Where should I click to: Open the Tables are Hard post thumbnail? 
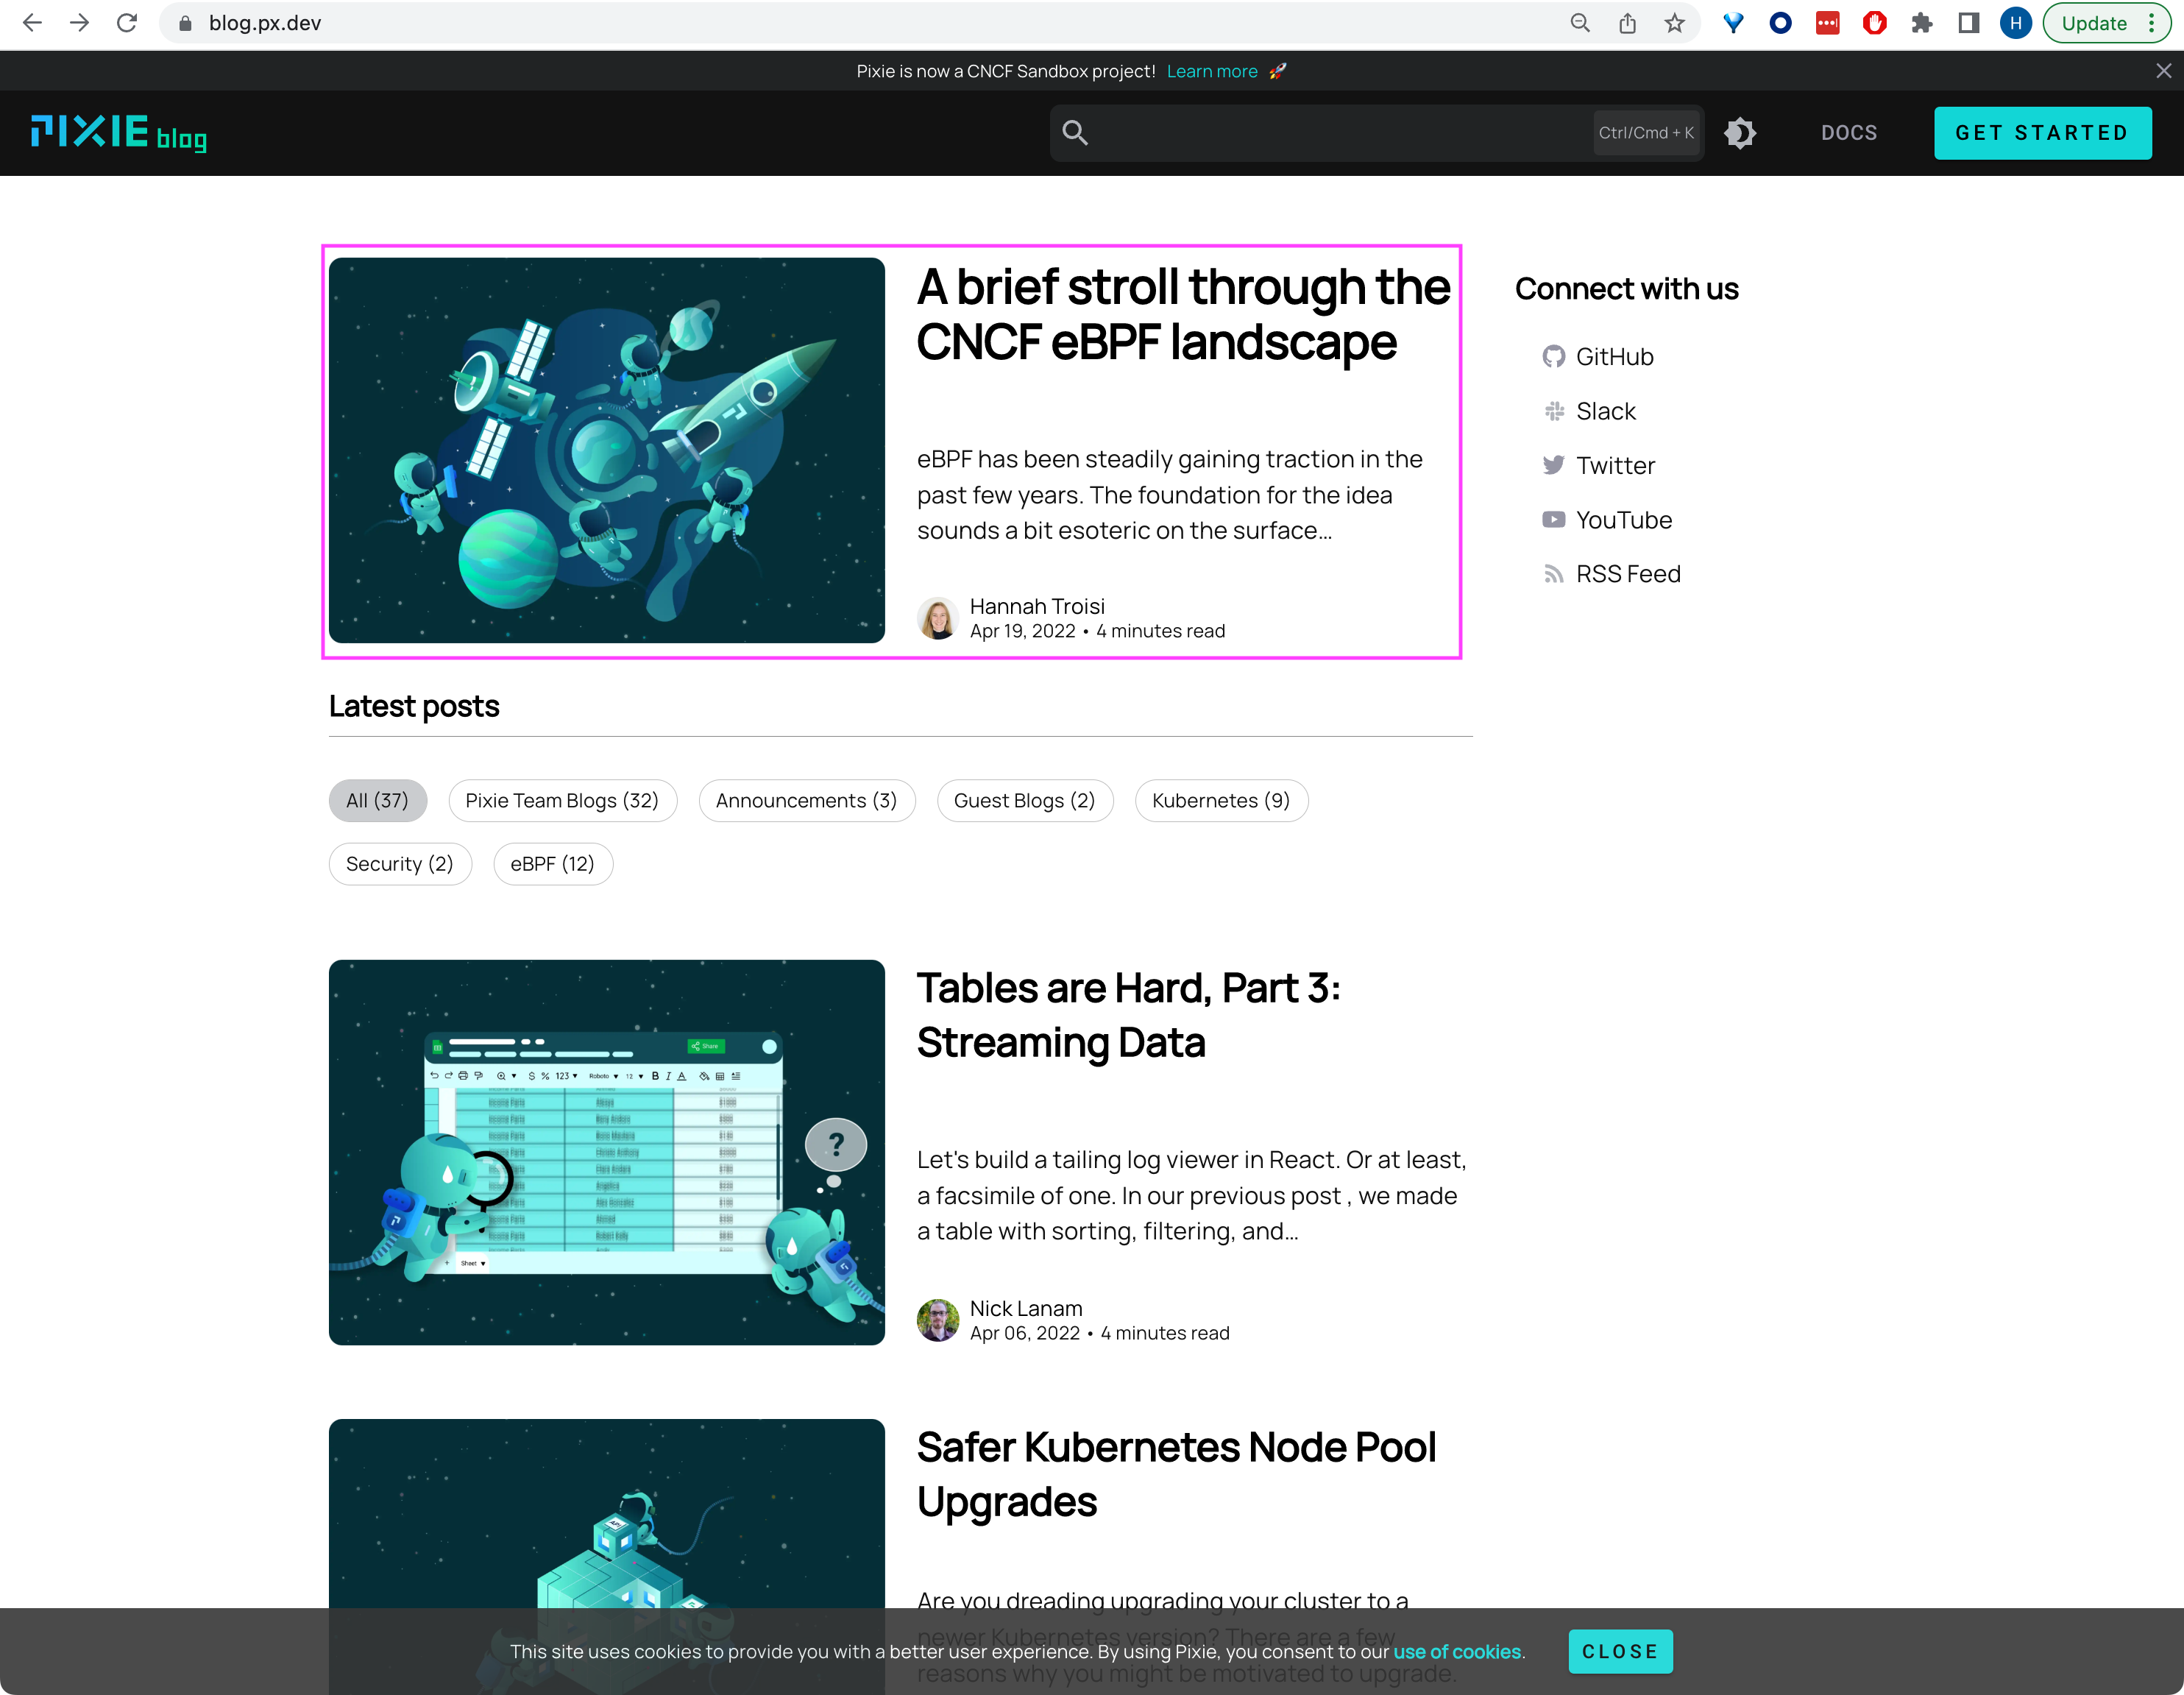(x=606, y=1152)
